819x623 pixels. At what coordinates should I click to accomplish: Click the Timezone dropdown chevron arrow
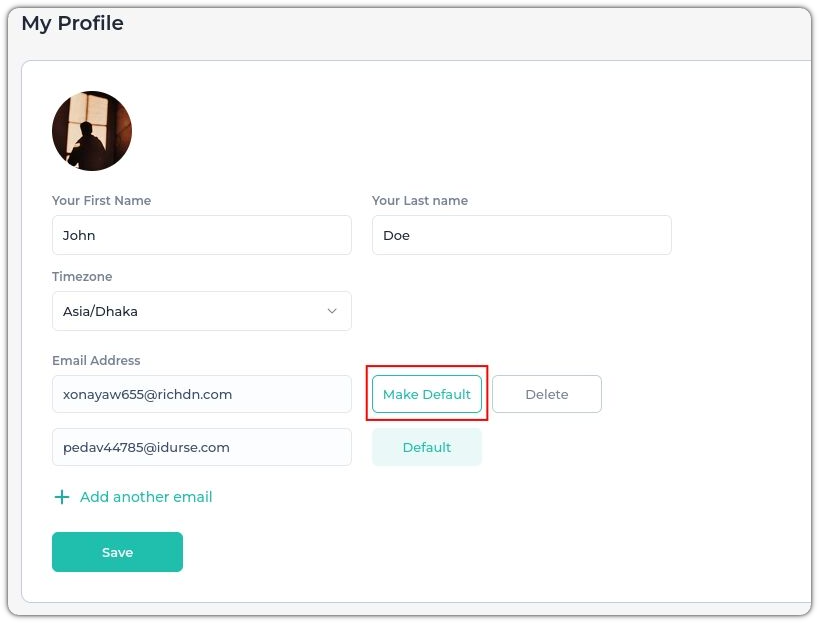click(x=332, y=311)
